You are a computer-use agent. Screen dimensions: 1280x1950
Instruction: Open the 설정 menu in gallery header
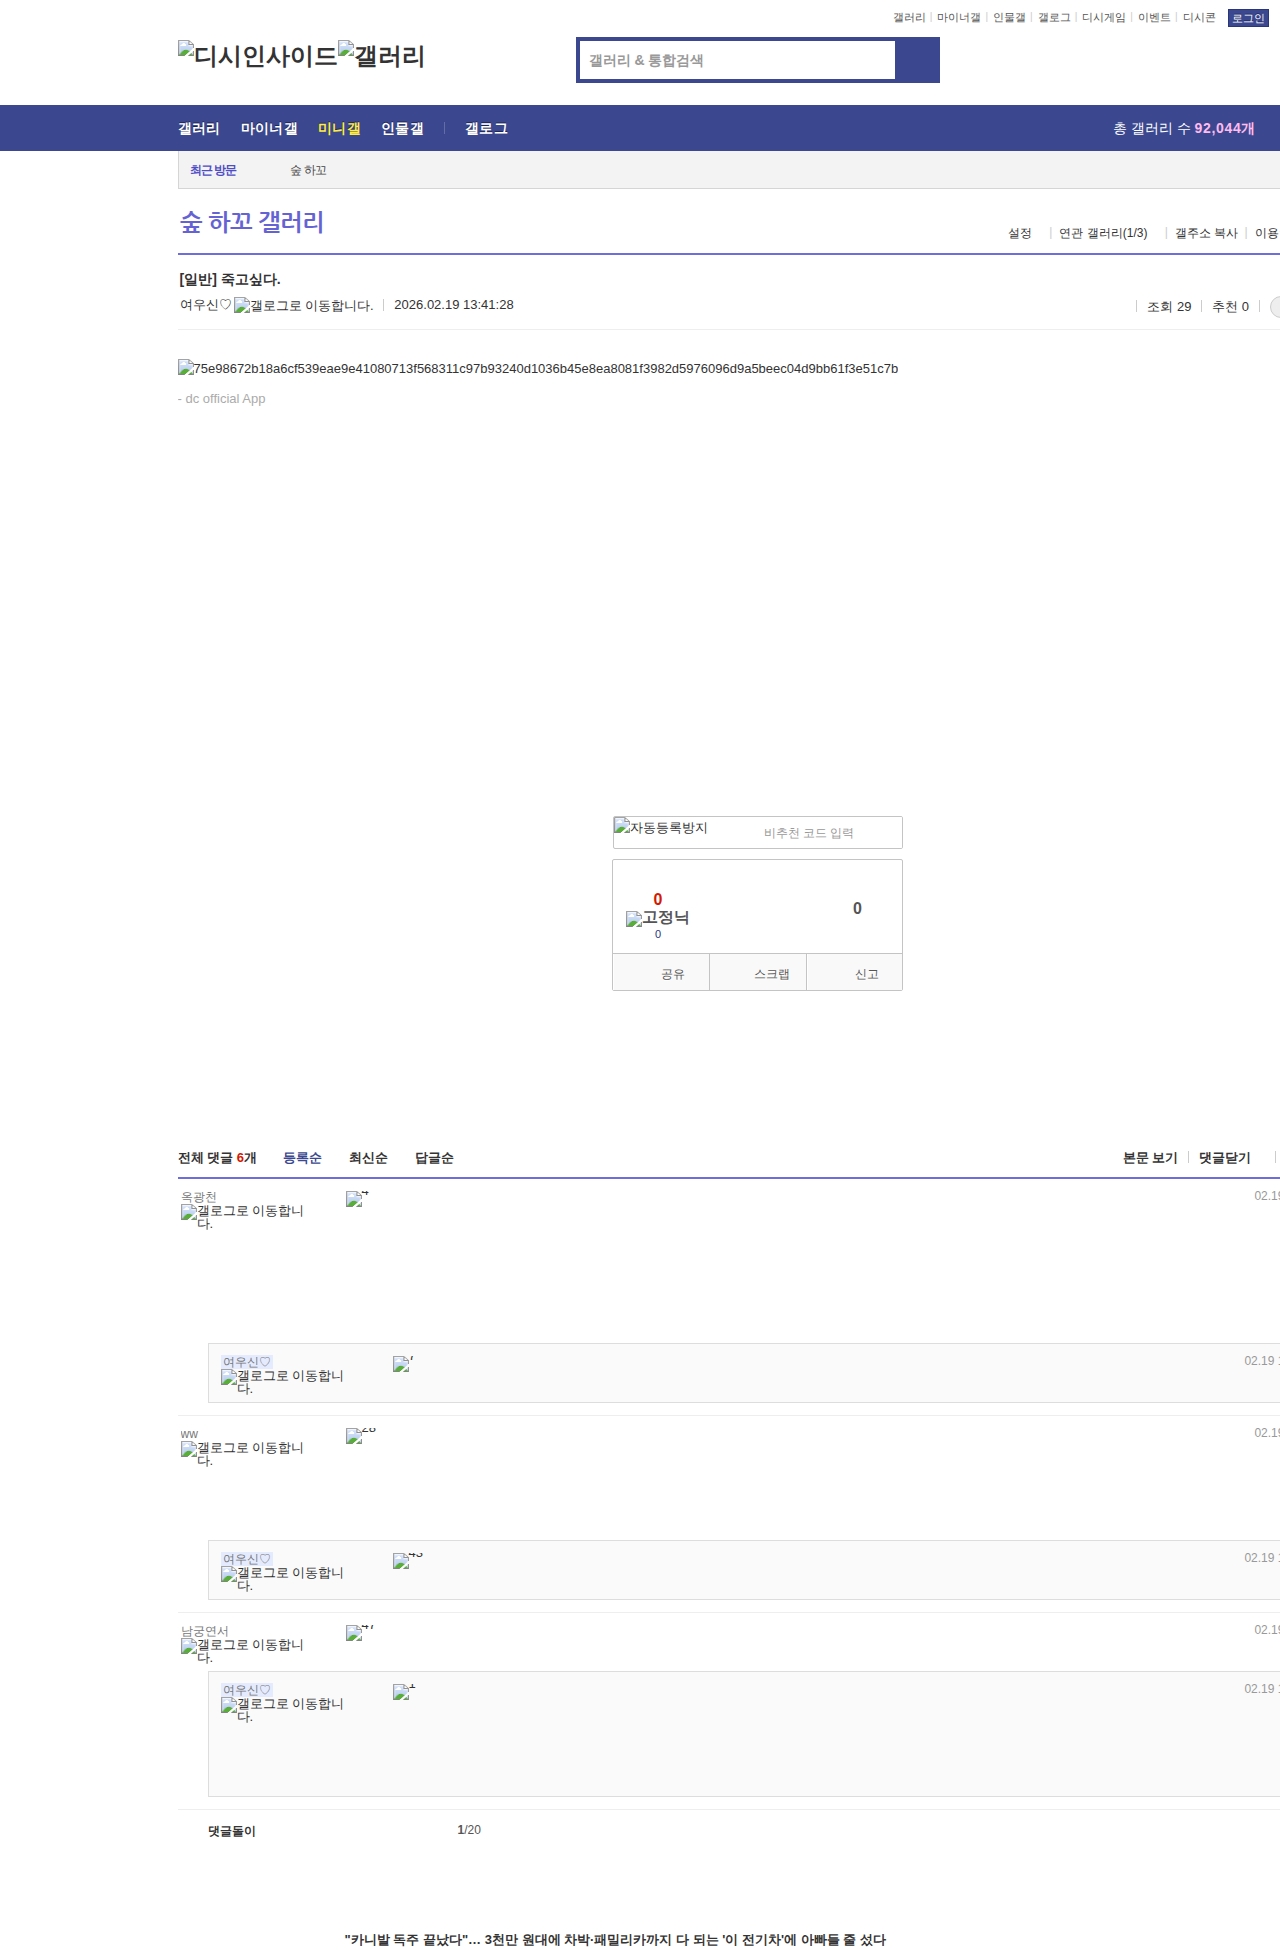pyautogui.click(x=1019, y=233)
